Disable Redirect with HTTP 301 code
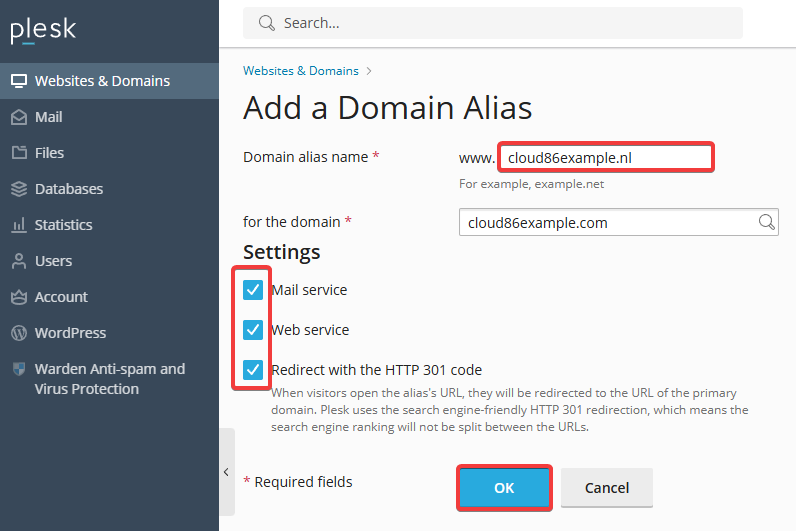This screenshot has width=796, height=531. coord(253,370)
